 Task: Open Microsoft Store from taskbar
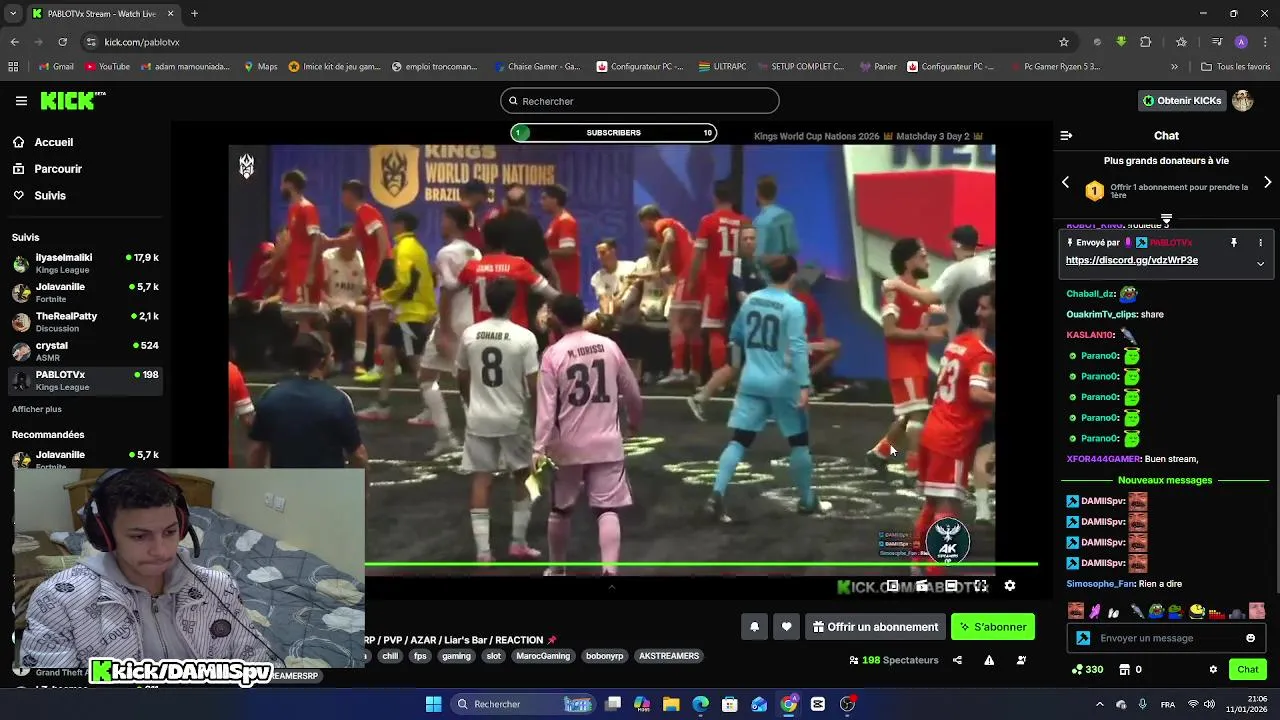[730, 704]
